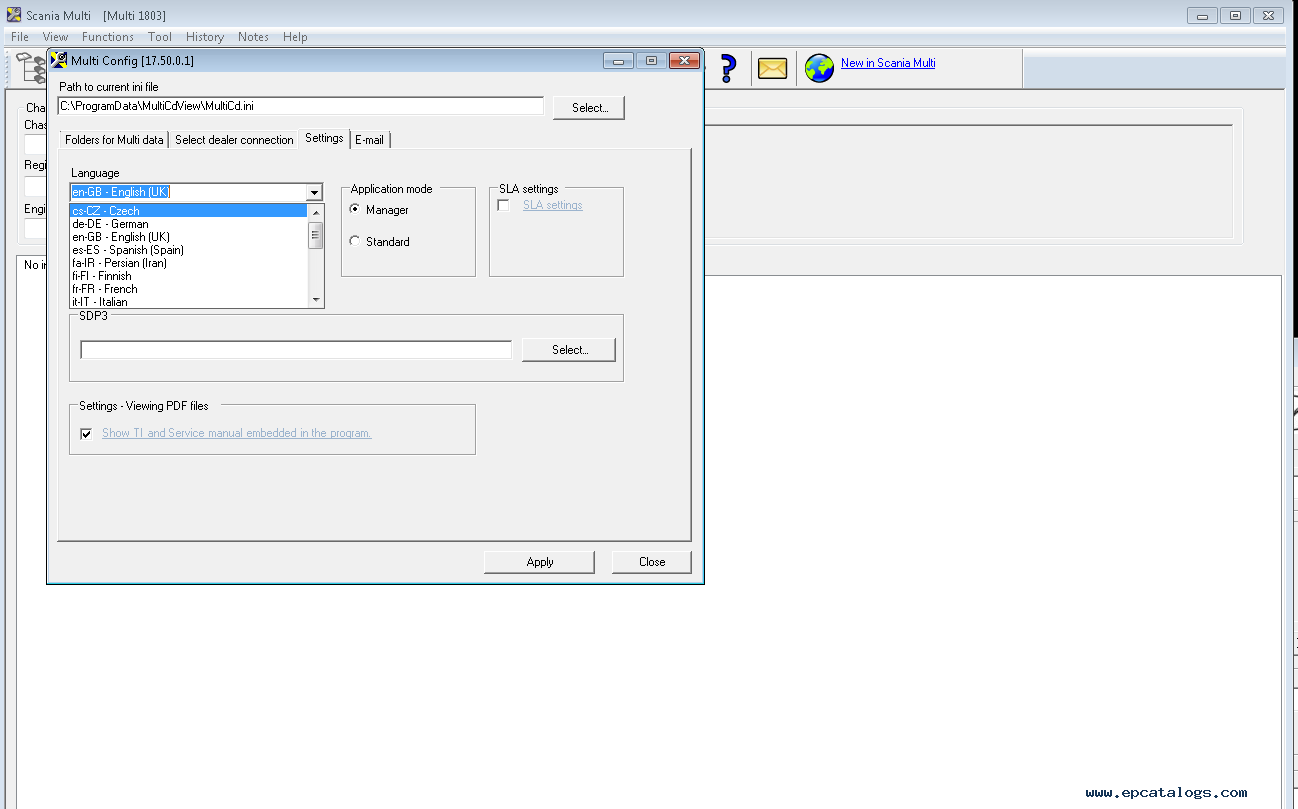
Task: Minimize the Scania Multi main window
Action: [x=1203, y=15]
